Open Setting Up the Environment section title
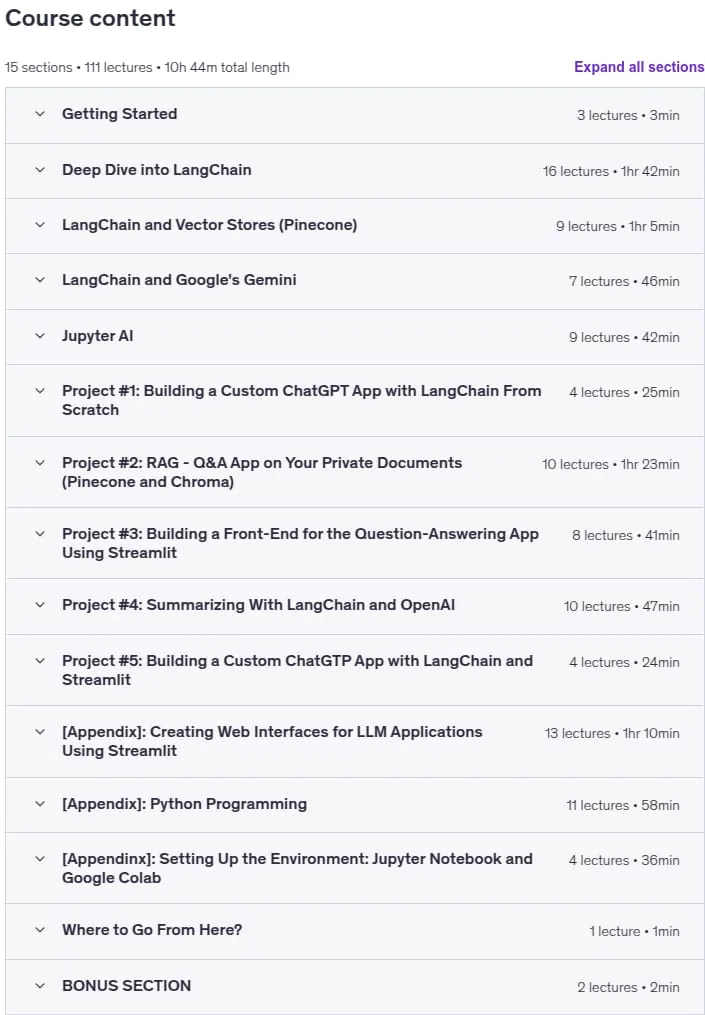This screenshot has width=705, height=1015. [297, 868]
